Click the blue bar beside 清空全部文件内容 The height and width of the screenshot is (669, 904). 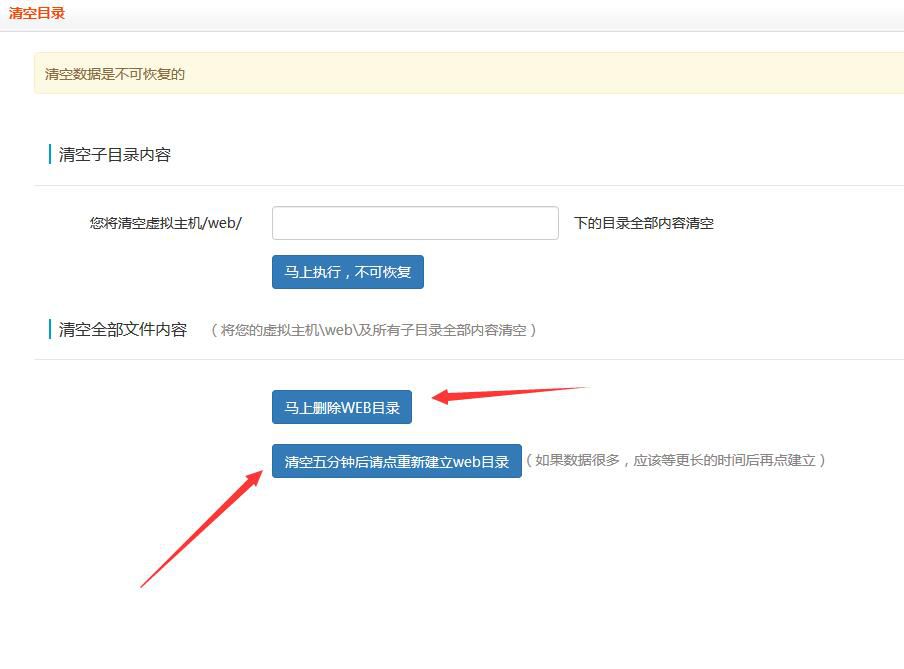(49, 329)
